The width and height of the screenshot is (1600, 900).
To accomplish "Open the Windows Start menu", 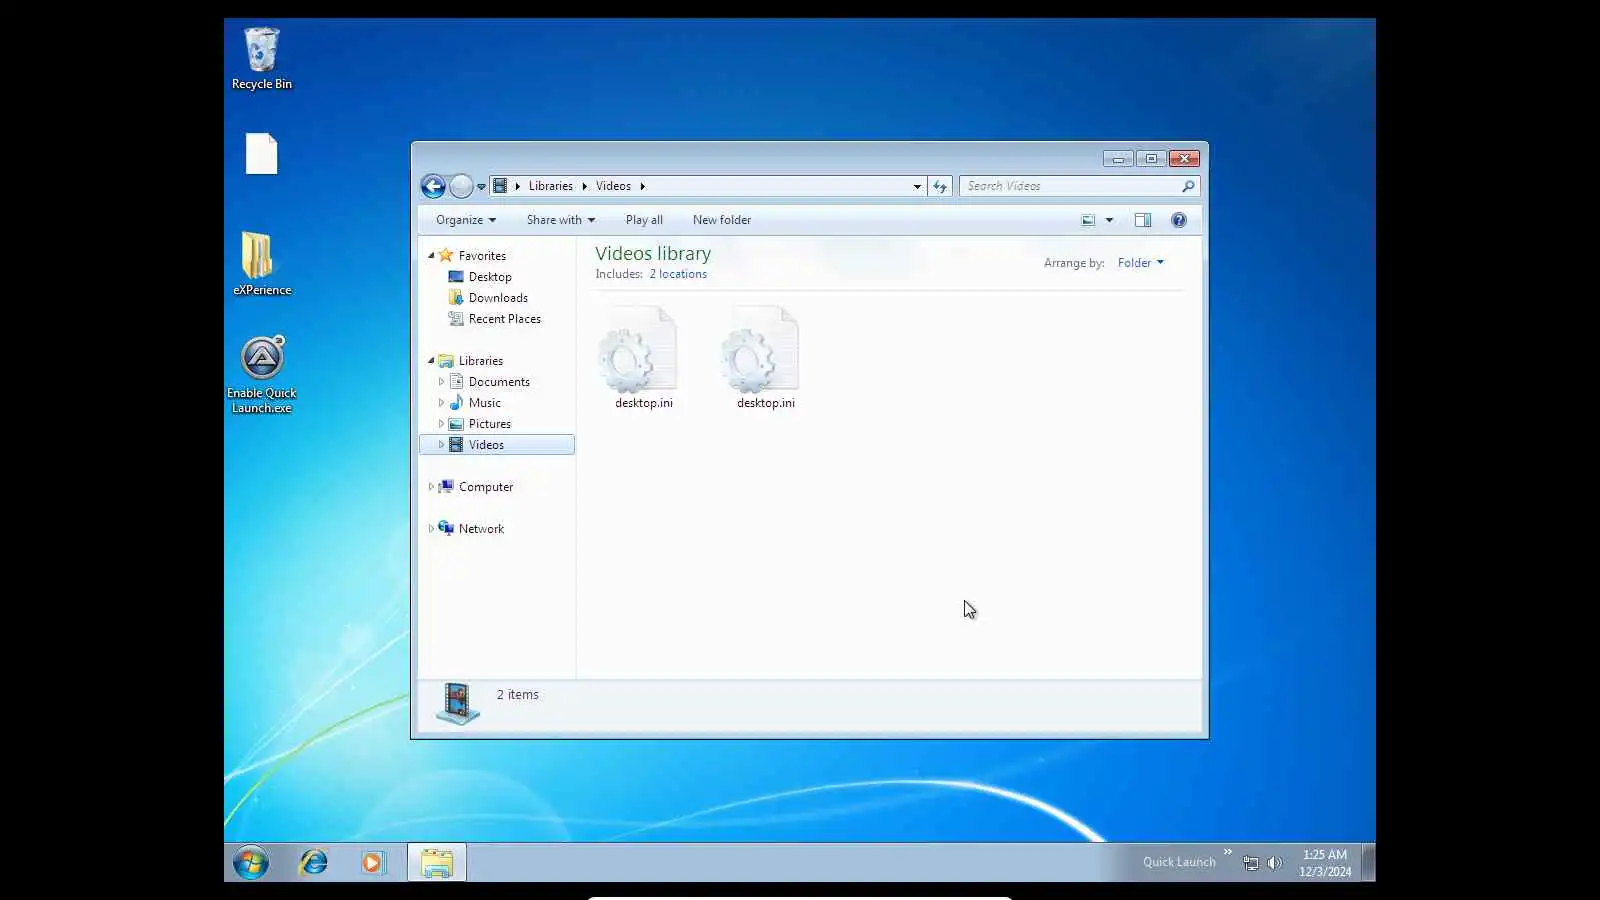I will pos(251,862).
